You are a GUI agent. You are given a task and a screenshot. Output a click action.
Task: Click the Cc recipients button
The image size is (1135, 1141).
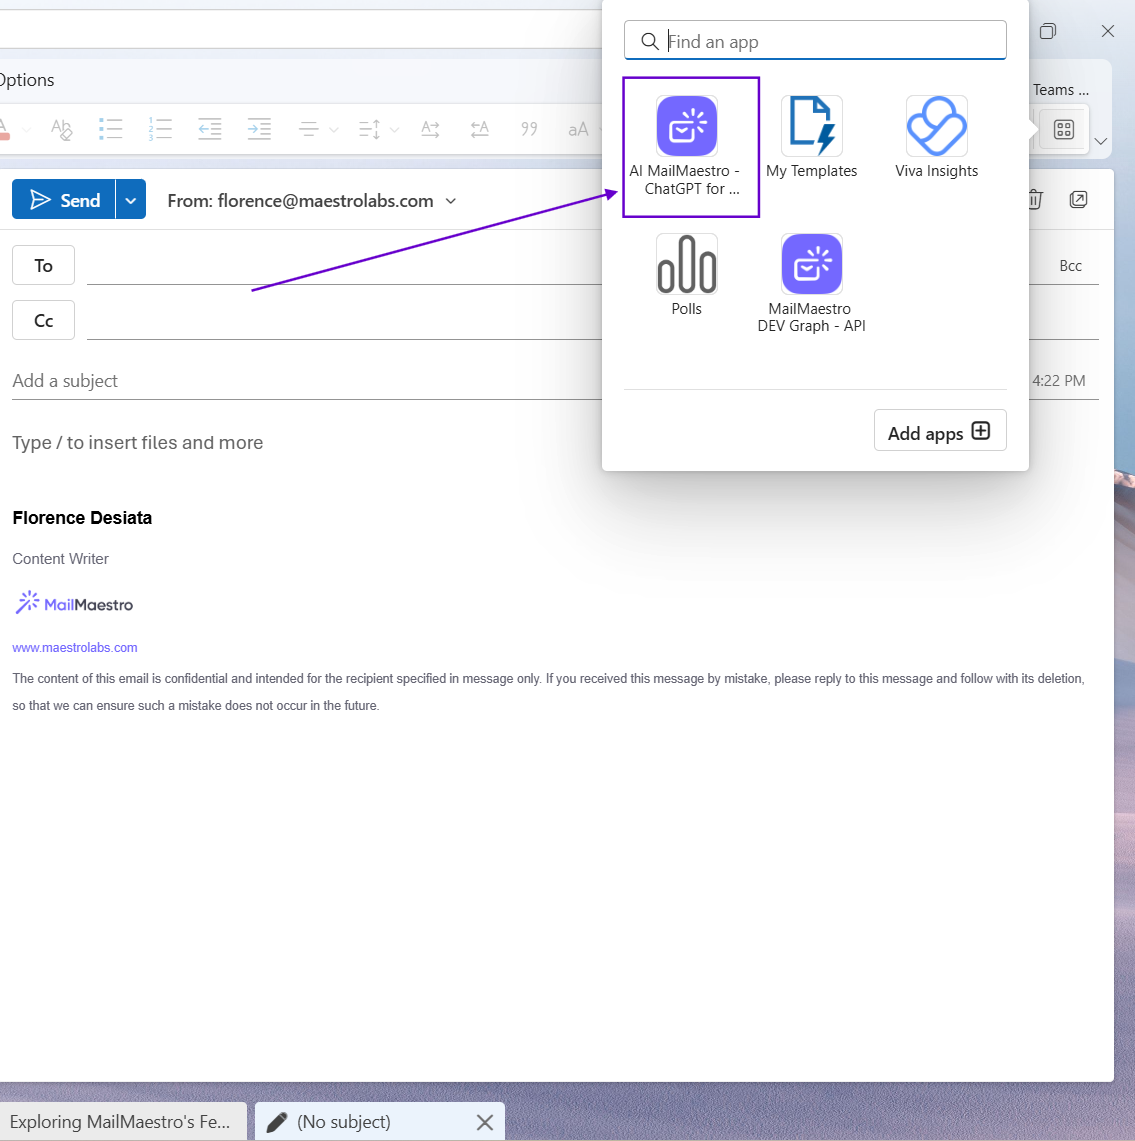click(43, 320)
